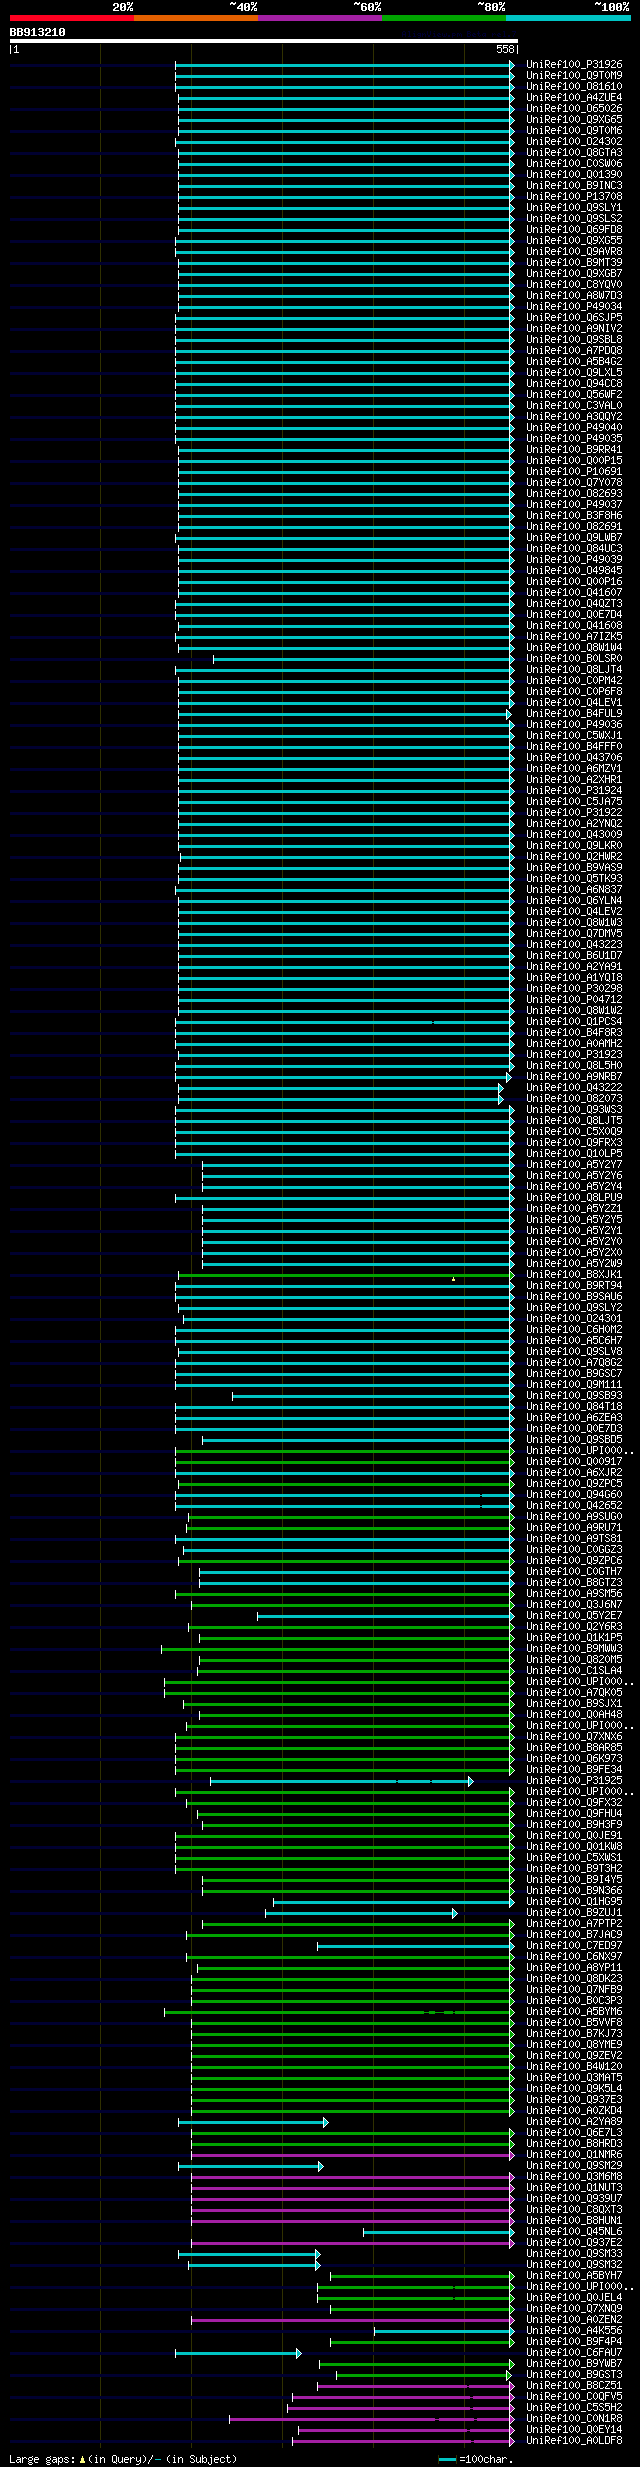Select hit label UniRef100_A6ZEA3
The image size is (640, 2467).
click(574, 1417)
